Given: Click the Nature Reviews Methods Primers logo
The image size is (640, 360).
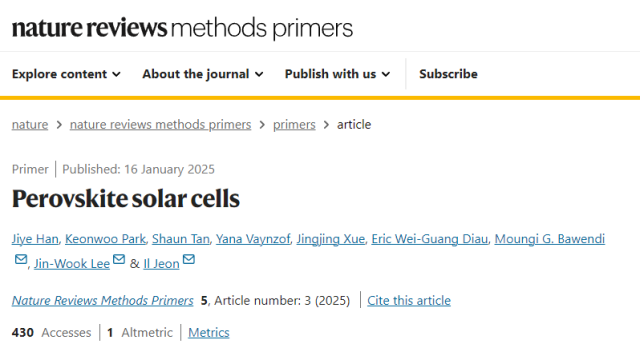Looking at the screenshot, I should (x=182, y=28).
